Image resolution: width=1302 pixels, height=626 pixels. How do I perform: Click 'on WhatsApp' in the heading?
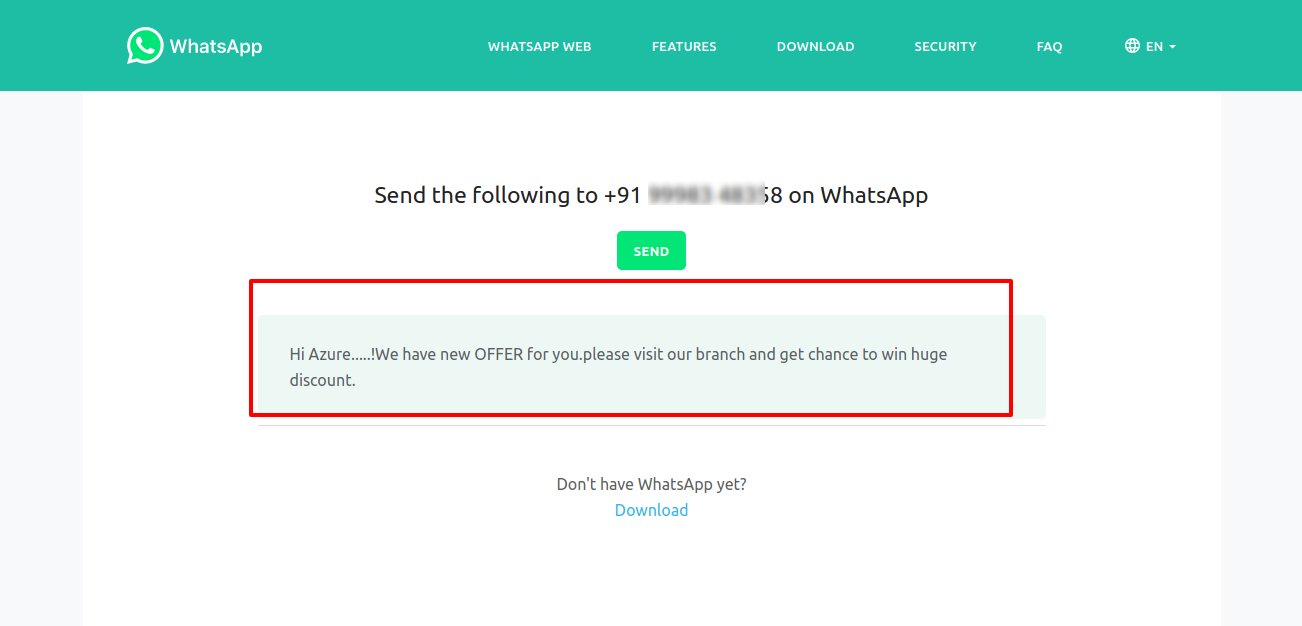click(858, 196)
